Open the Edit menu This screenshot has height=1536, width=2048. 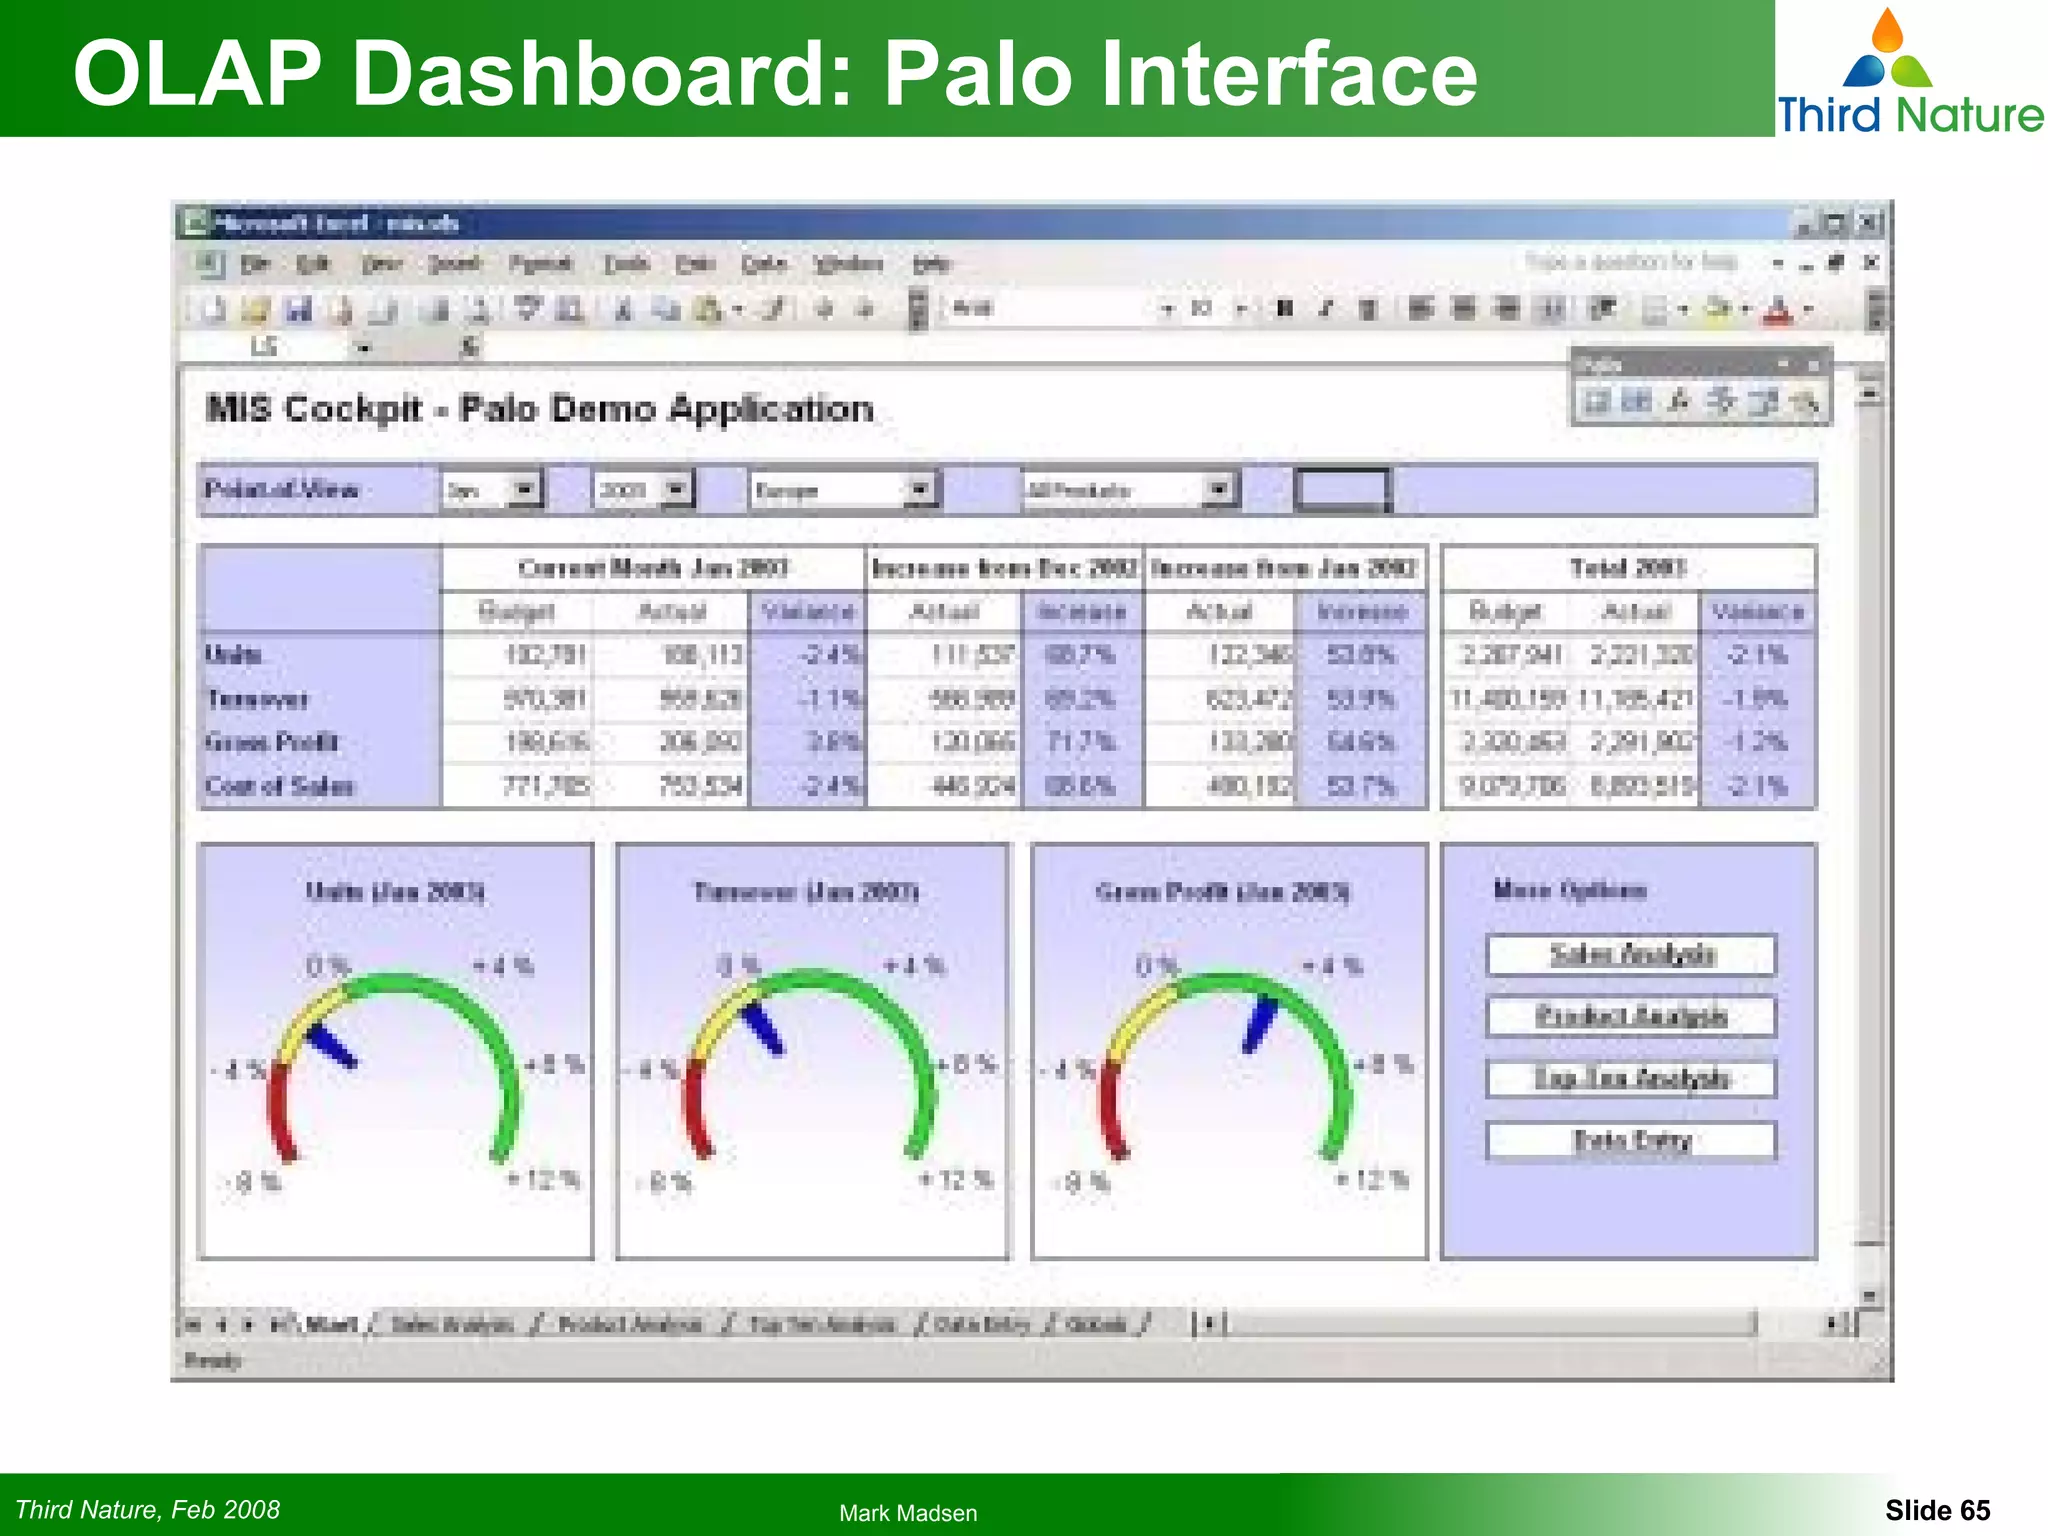313,264
